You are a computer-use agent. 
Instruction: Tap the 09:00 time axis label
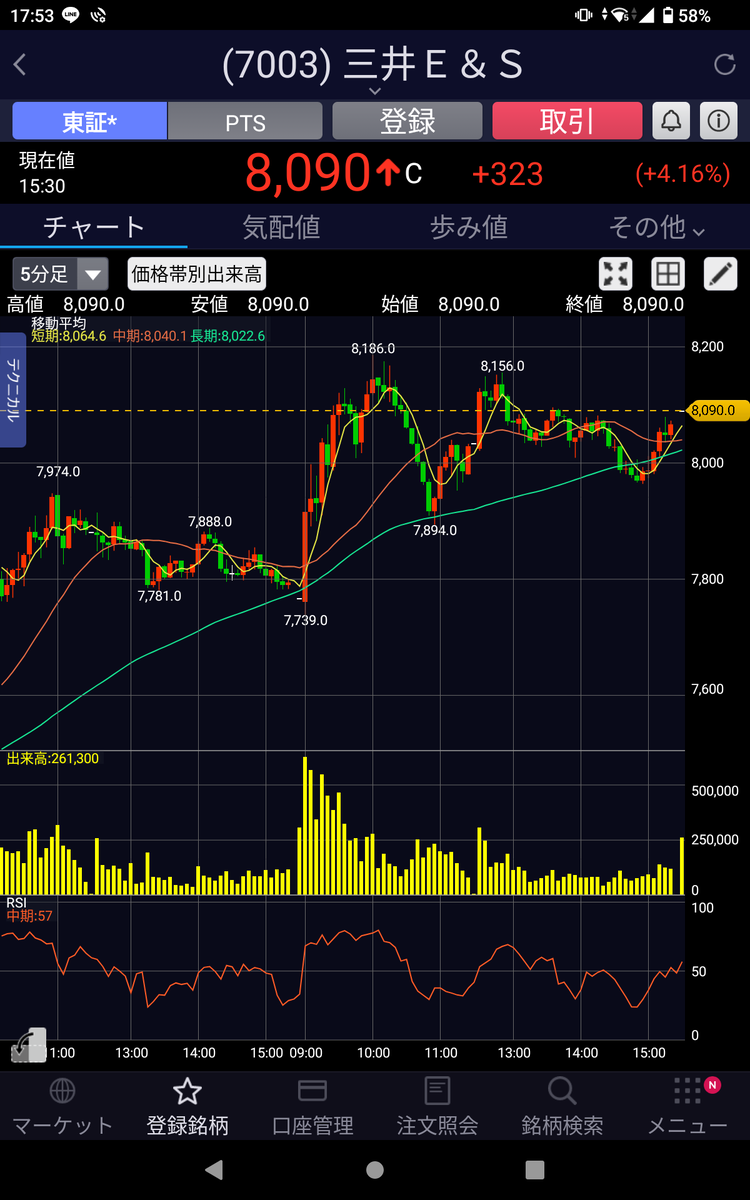click(x=306, y=1053)
